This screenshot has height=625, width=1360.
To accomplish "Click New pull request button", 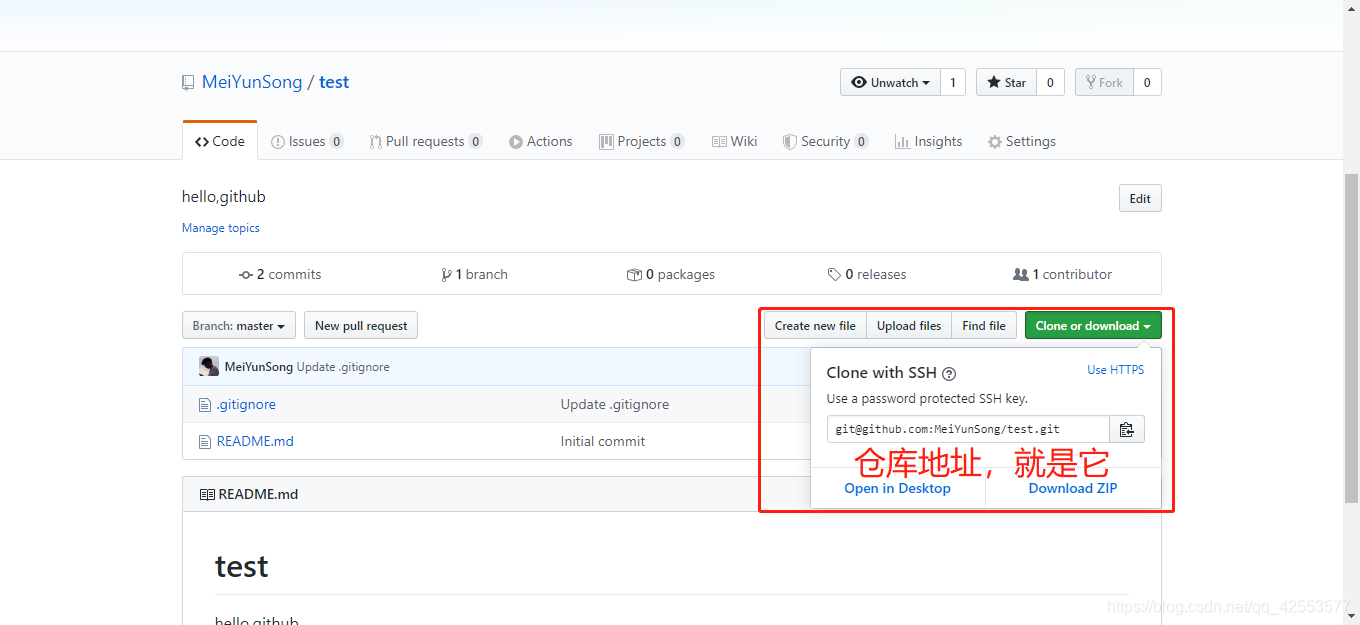I will point(361,325).
